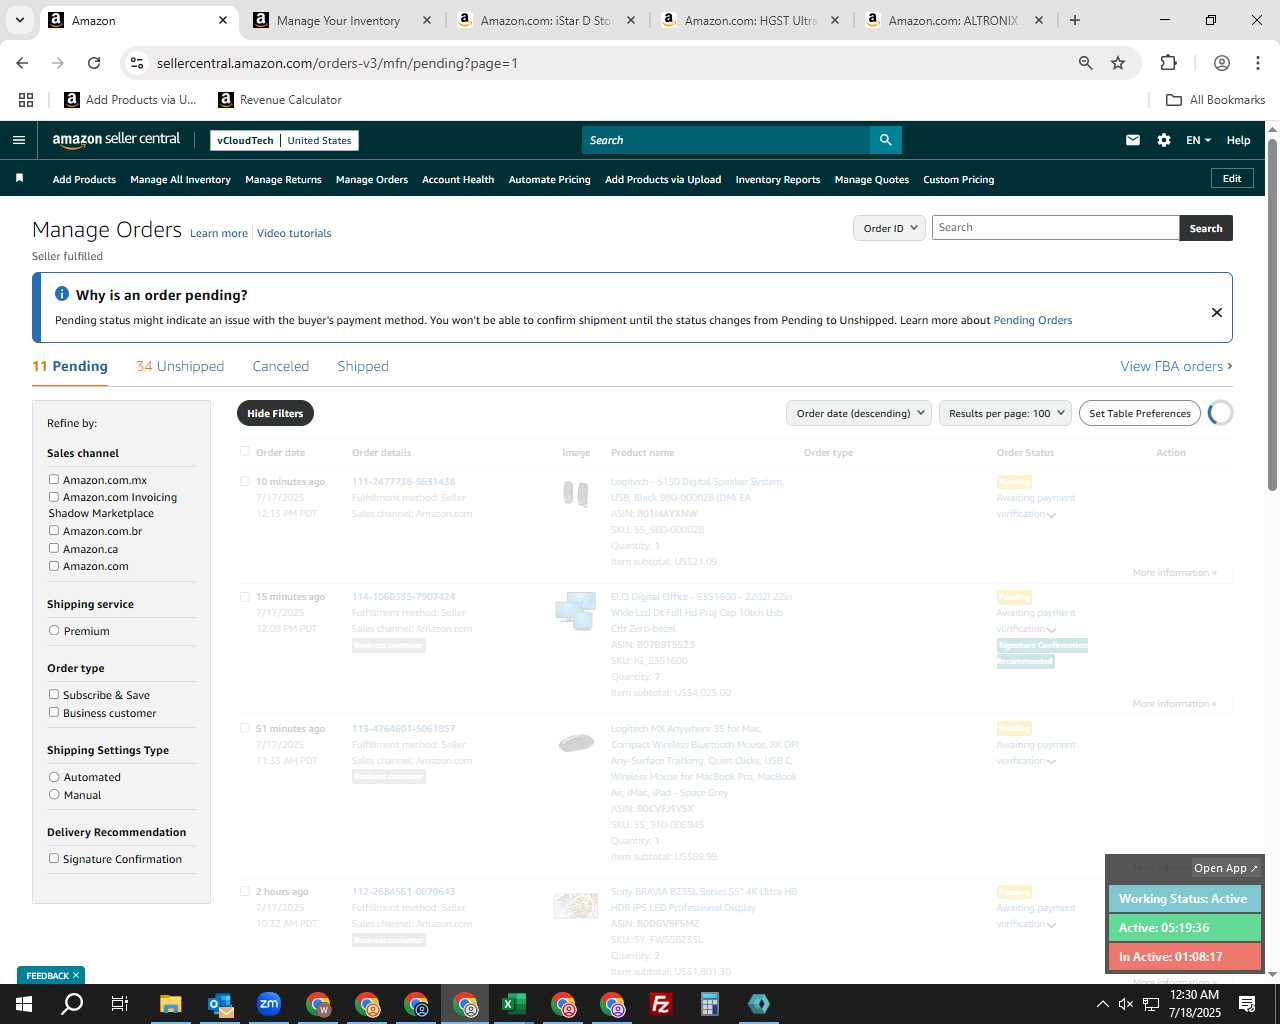Bookmark this page with the star icon
Image resolution: width=1280 pixels, height=1024 pixels.
(x=1118, y=63)
